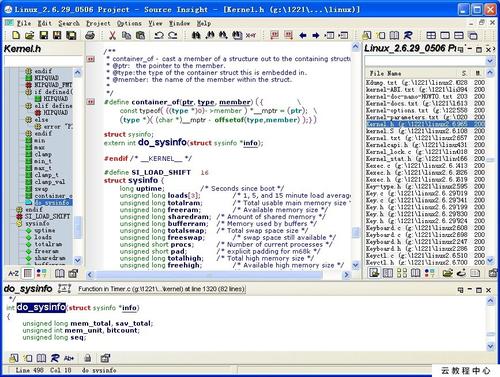This screenshot has height=377, width=500.
Task: Select Kernel.txt in project file list
Action: pyautogui.click(x=425, y=138)
